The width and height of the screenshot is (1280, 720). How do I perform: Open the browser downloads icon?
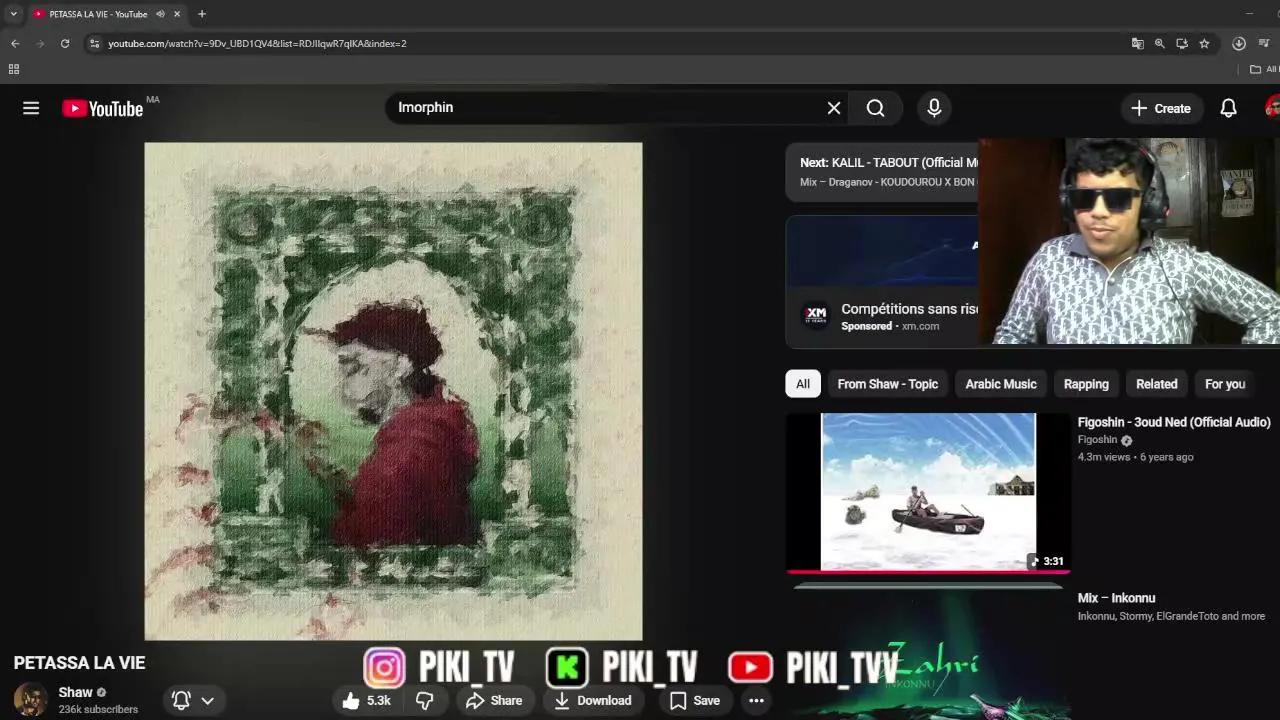(1238, 44)
